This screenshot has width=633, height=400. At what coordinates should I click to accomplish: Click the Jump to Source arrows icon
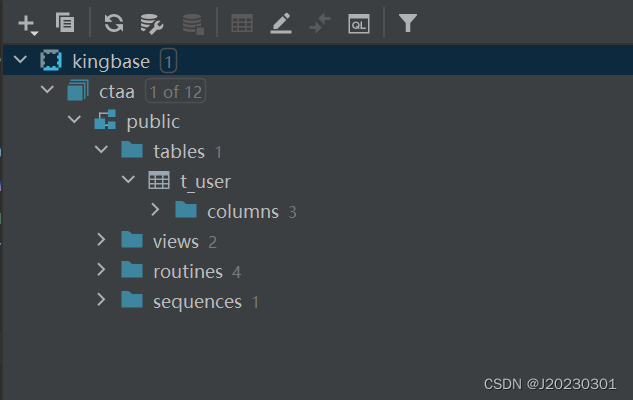click(320, 22)
